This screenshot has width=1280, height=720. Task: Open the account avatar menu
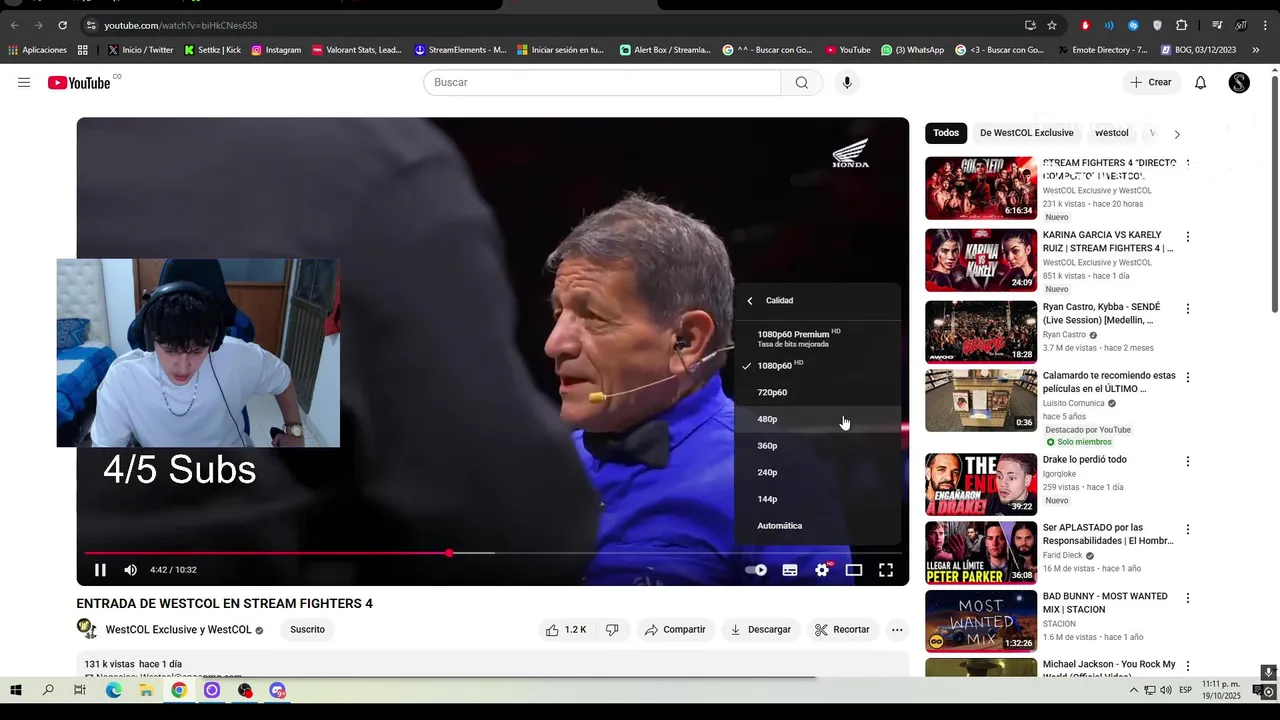(x=1239, y=82)
